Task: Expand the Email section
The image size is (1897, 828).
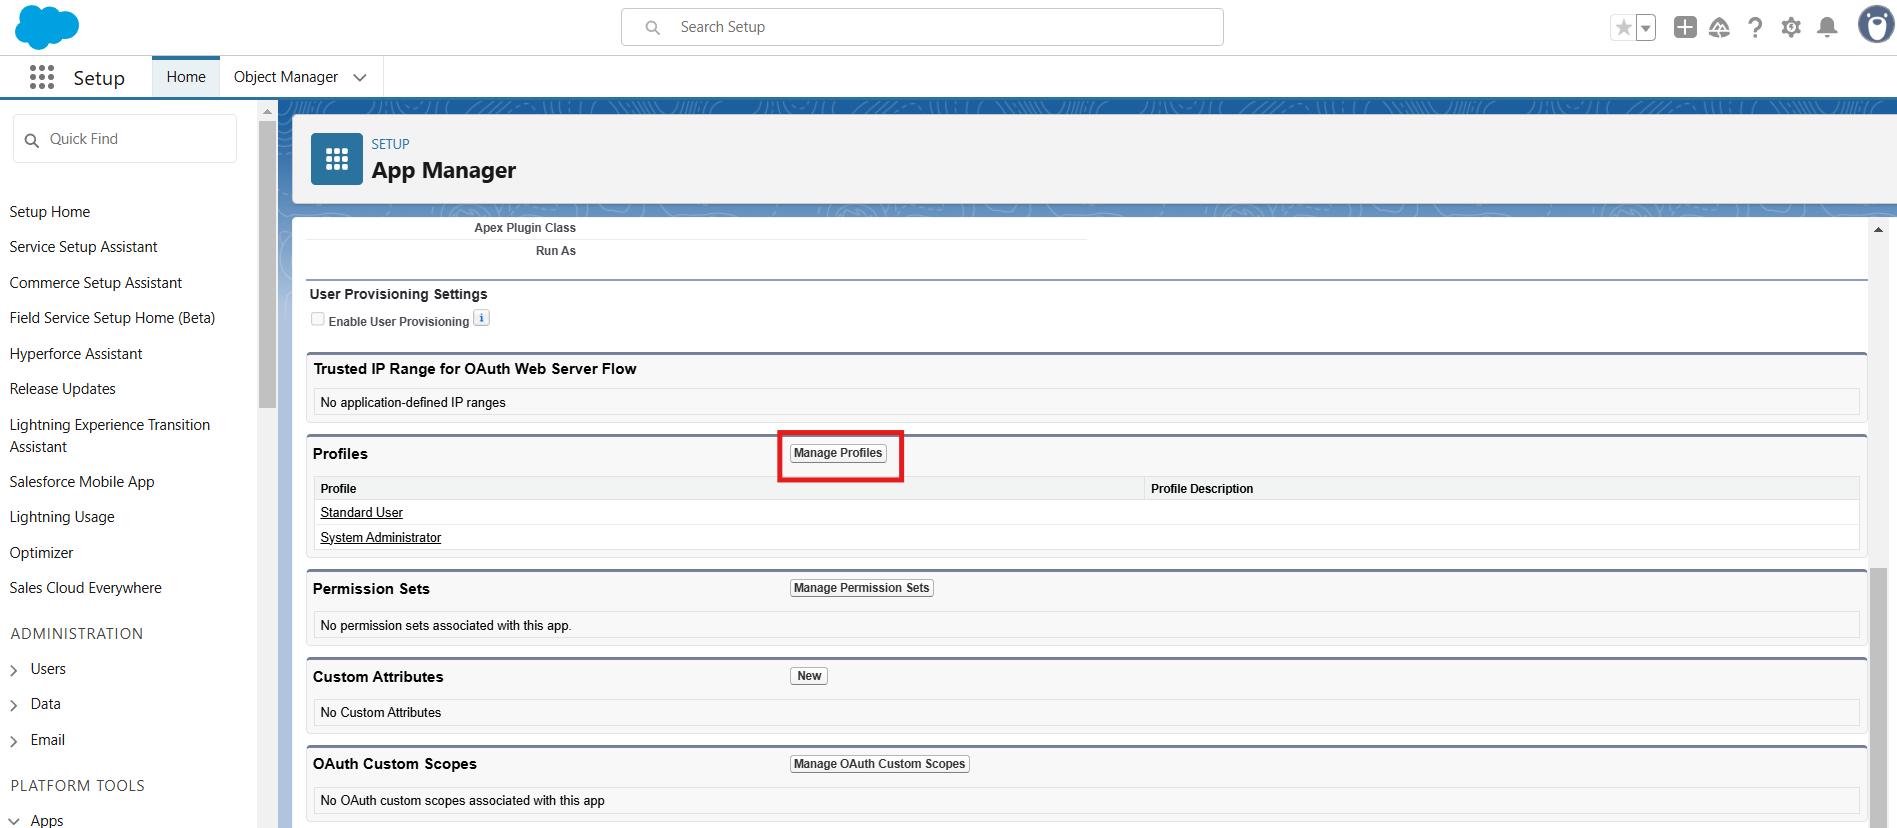Action: click(x=14, y=741)
